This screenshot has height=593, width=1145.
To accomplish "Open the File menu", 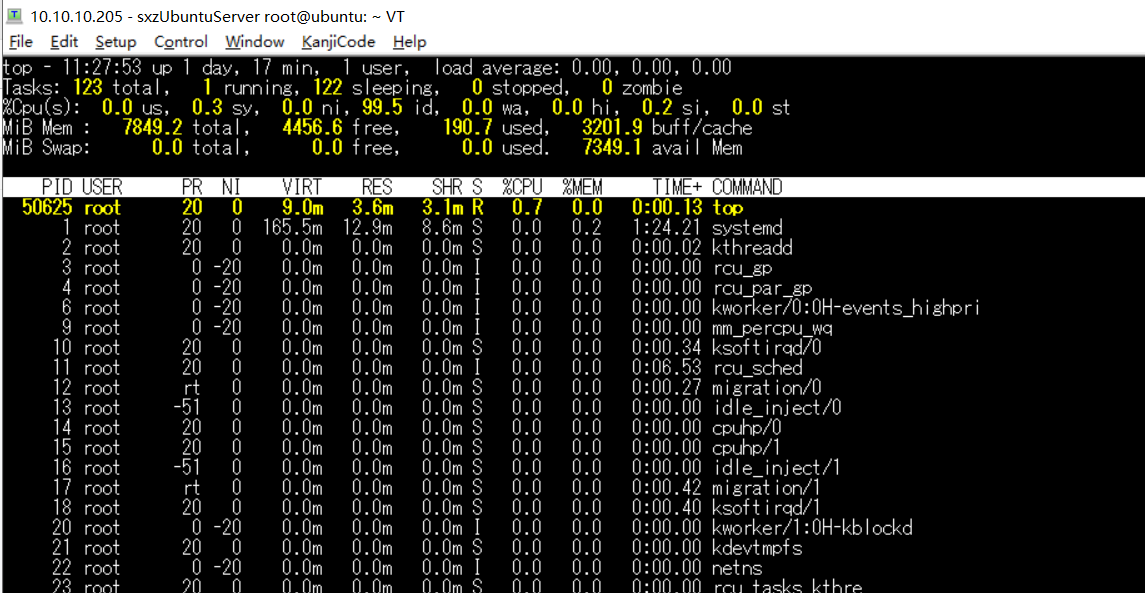I will 20,42.
